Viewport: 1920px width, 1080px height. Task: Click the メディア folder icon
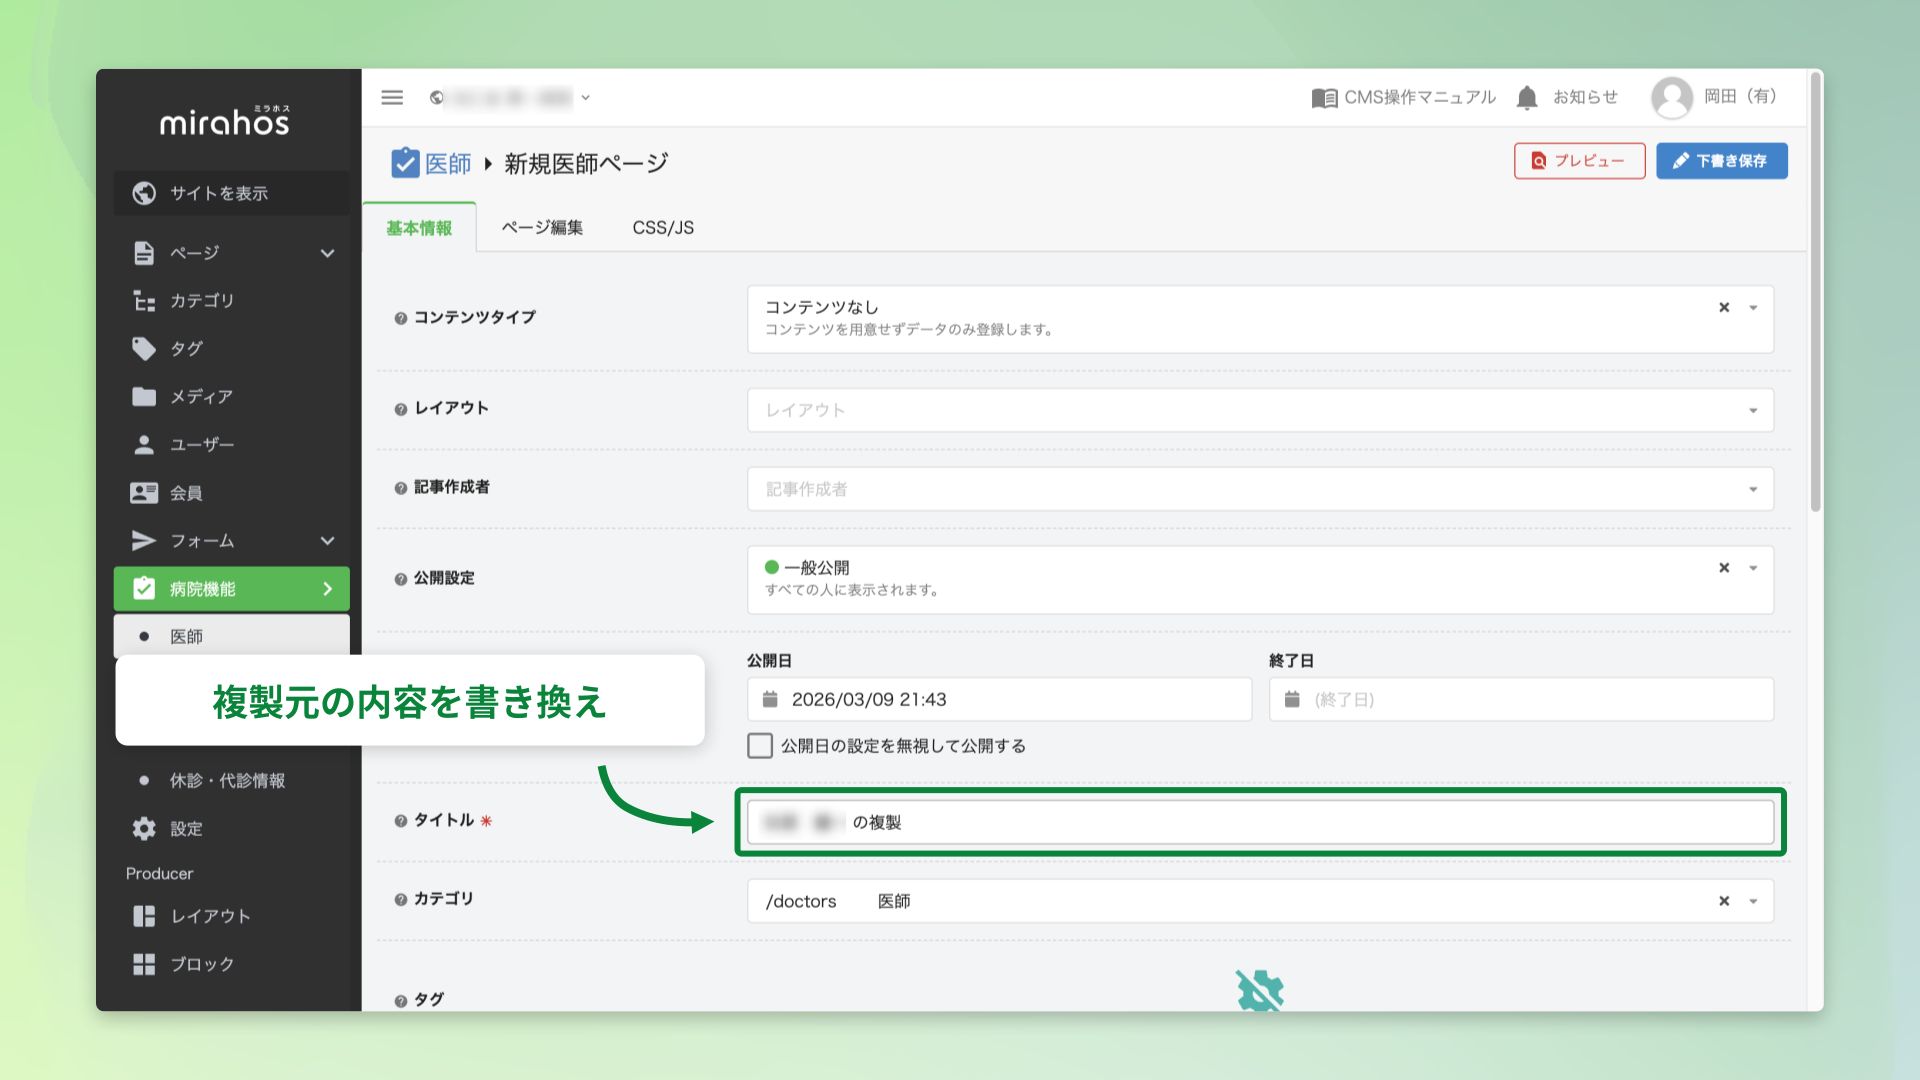pyautogui.click(x=144, y=397)
